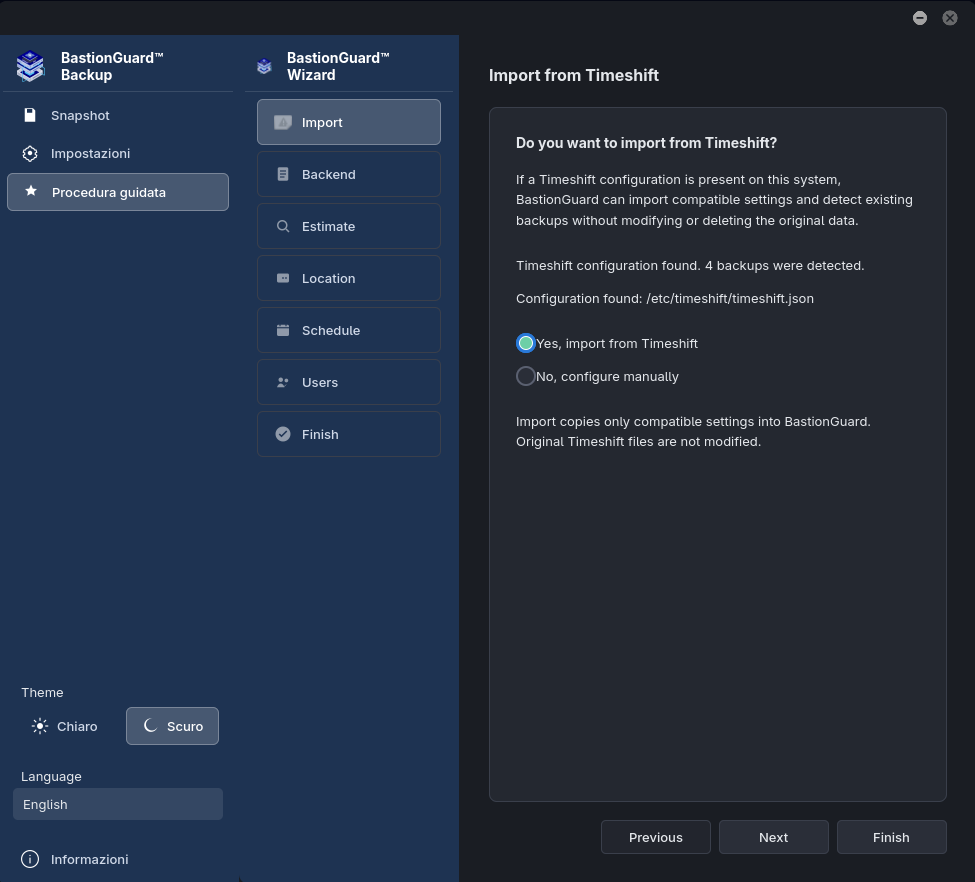
Task: Click the Impostazioni gear icon
Action: pyautogui.click(x=30, y=154)
